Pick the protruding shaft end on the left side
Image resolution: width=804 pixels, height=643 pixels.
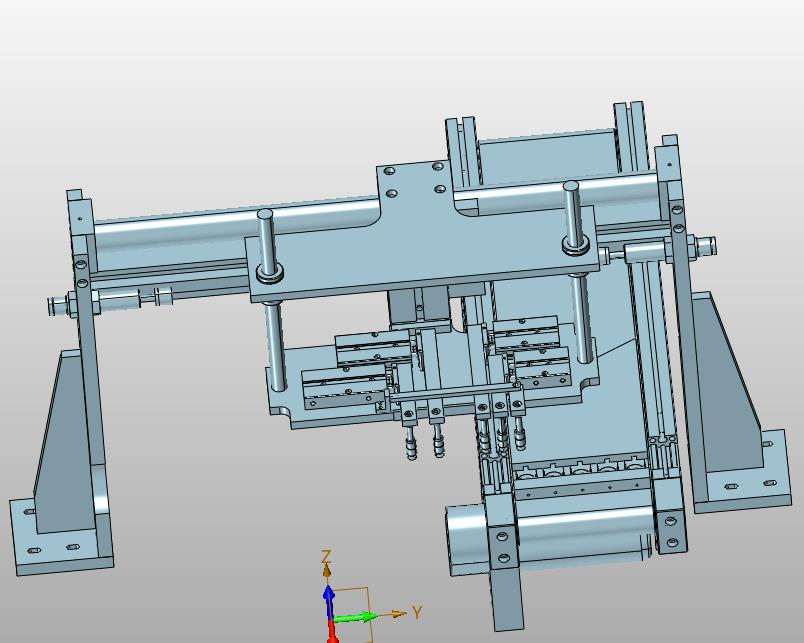(56, 306)
